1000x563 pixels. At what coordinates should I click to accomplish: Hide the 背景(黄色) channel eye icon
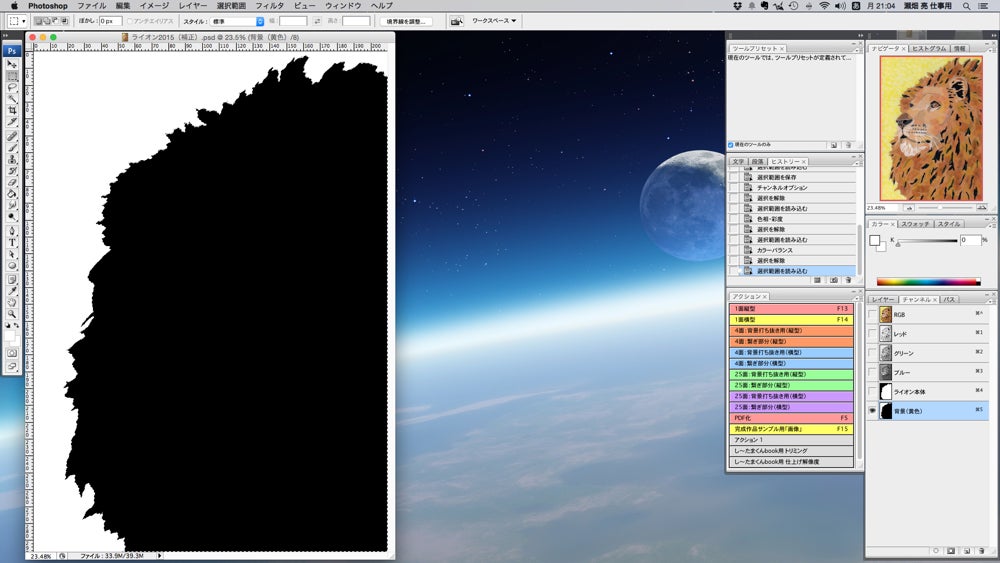tap(872, 411)
